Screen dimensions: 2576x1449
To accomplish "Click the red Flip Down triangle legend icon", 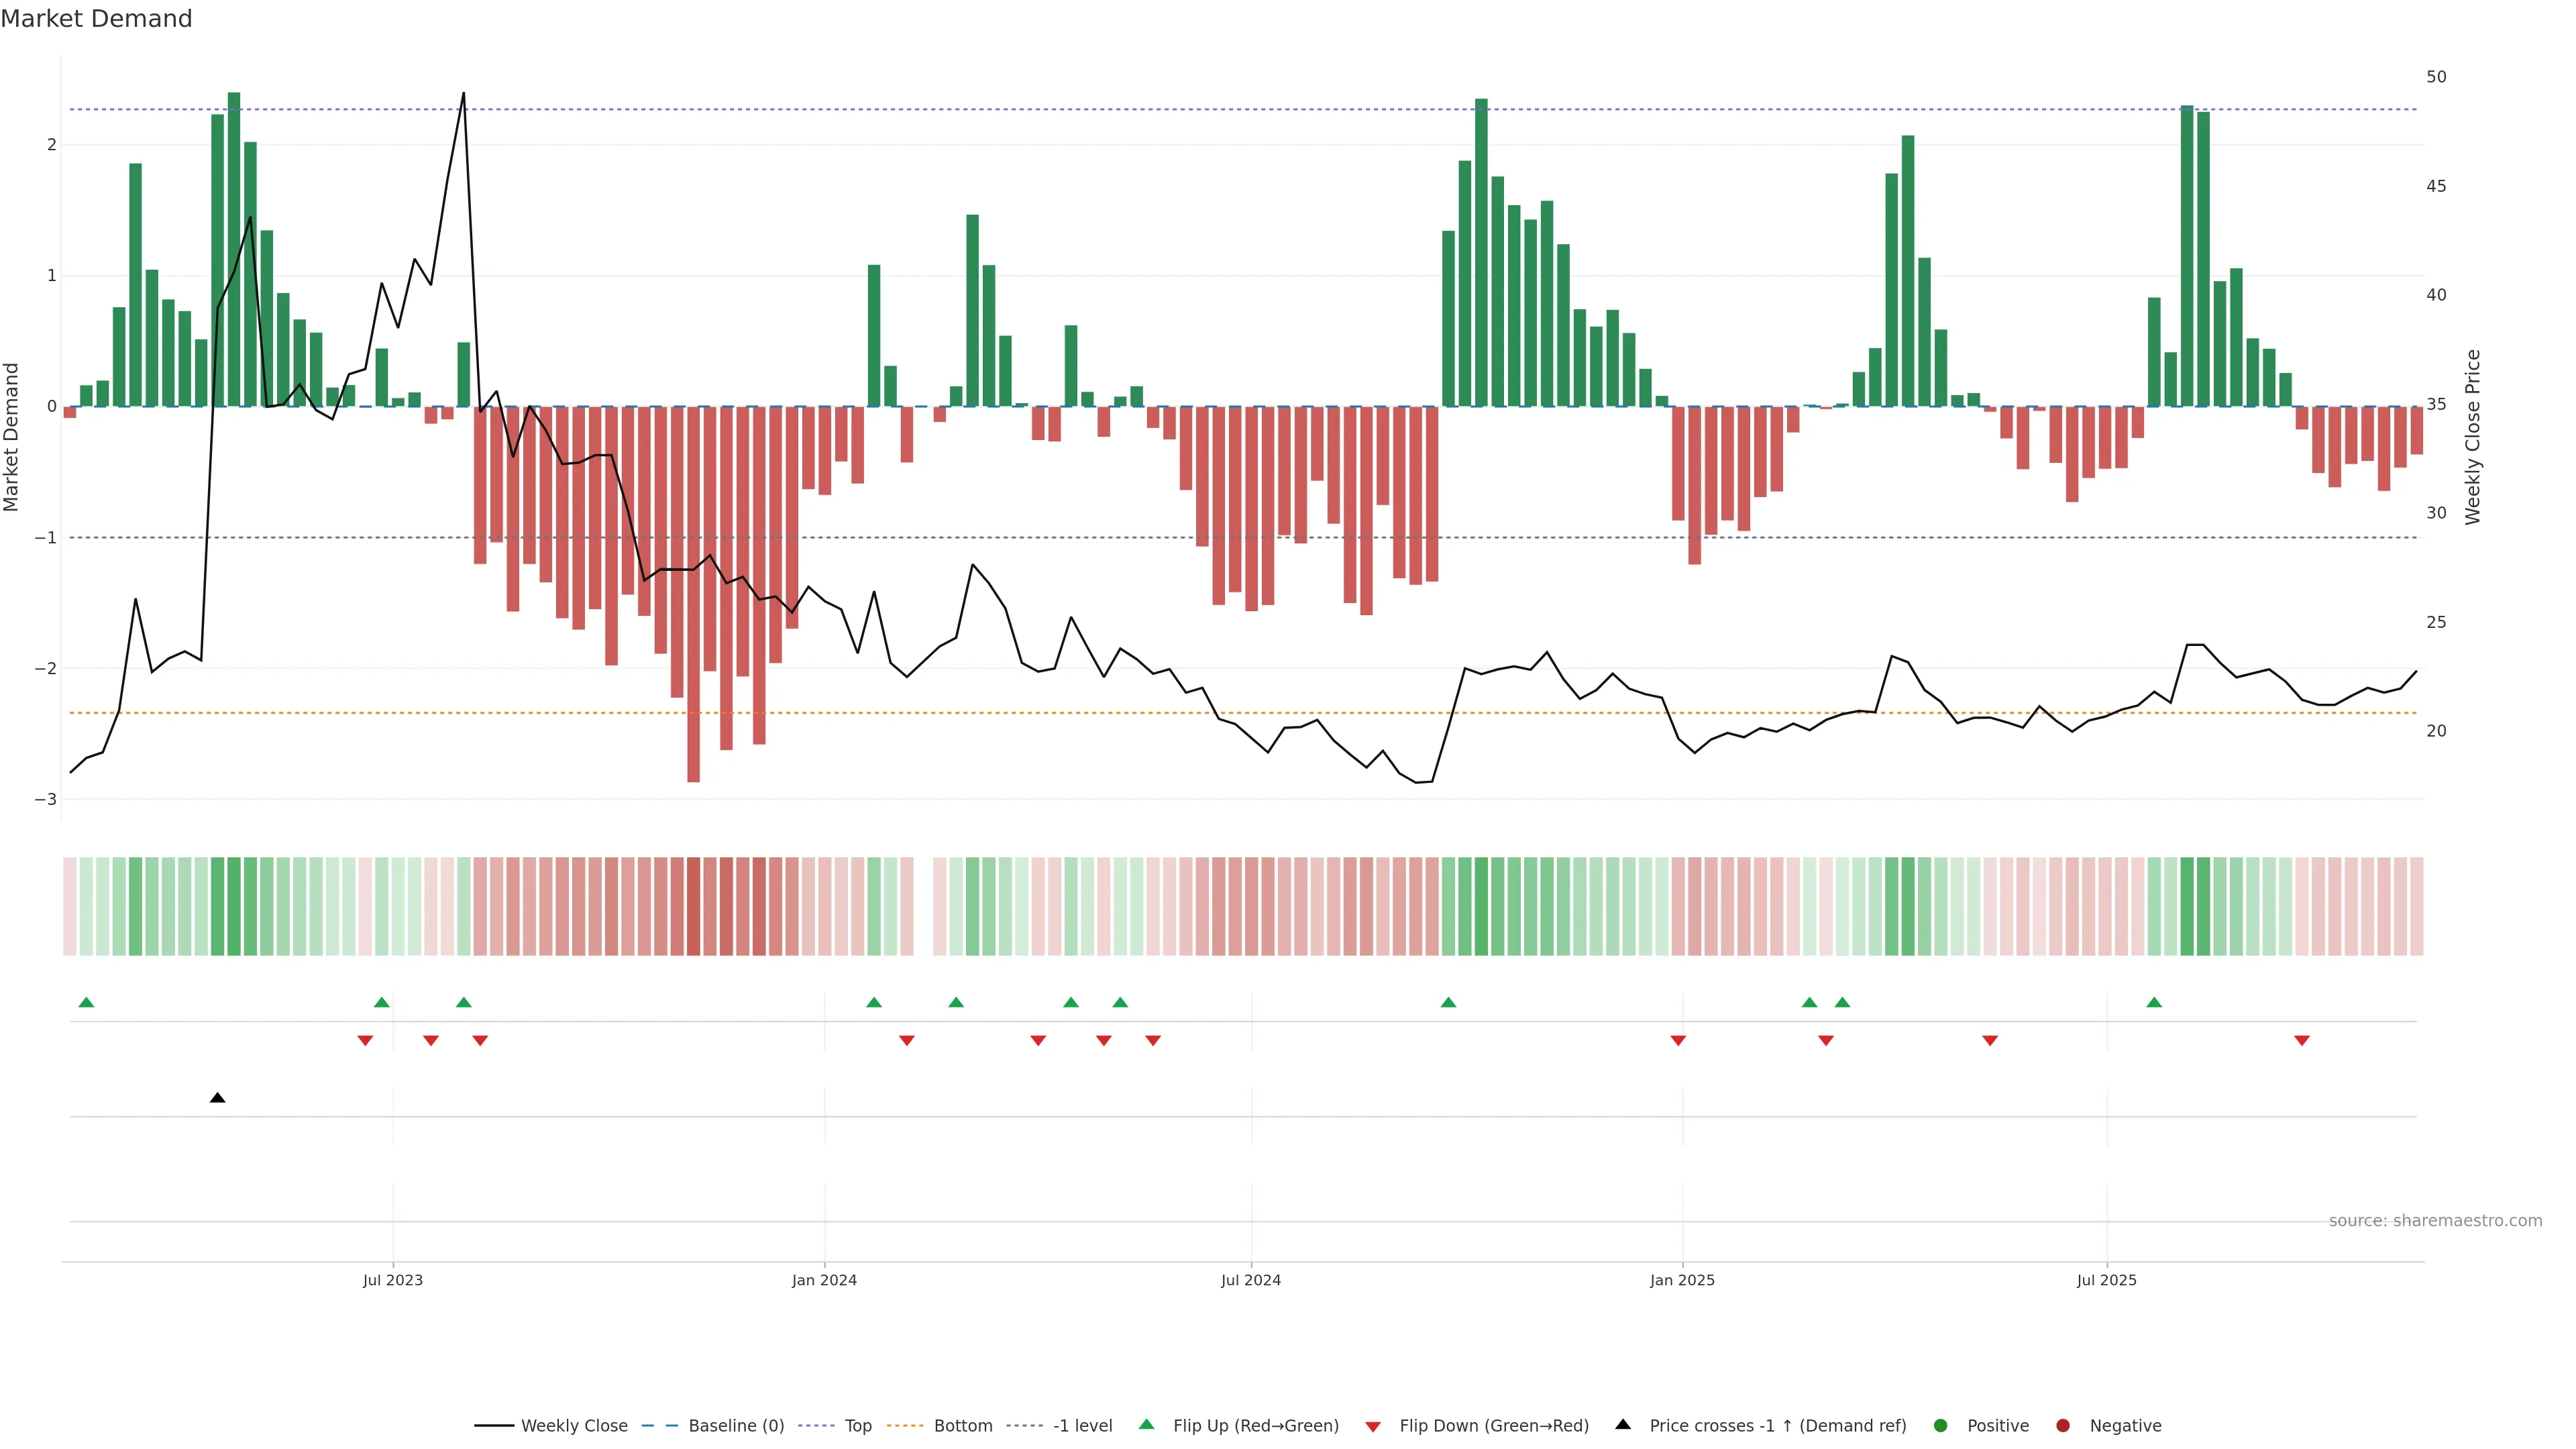I will (x=1373, y=1426).
